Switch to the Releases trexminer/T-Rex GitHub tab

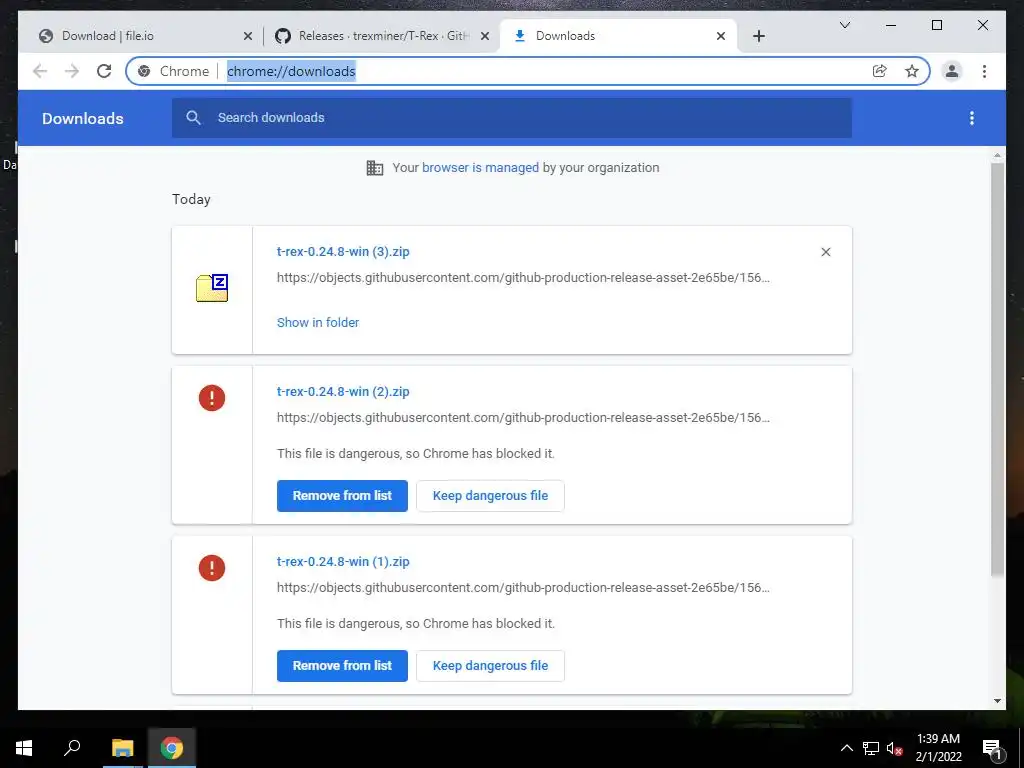click(383, 36)
